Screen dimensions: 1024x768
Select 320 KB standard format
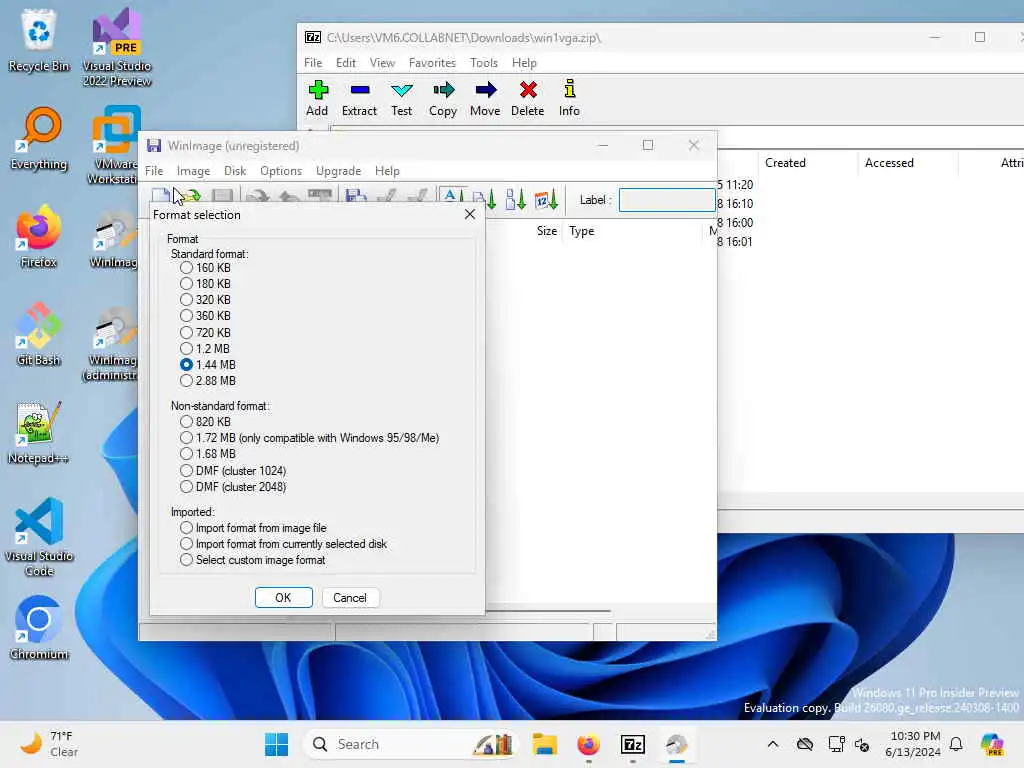(x=205, y=300)
